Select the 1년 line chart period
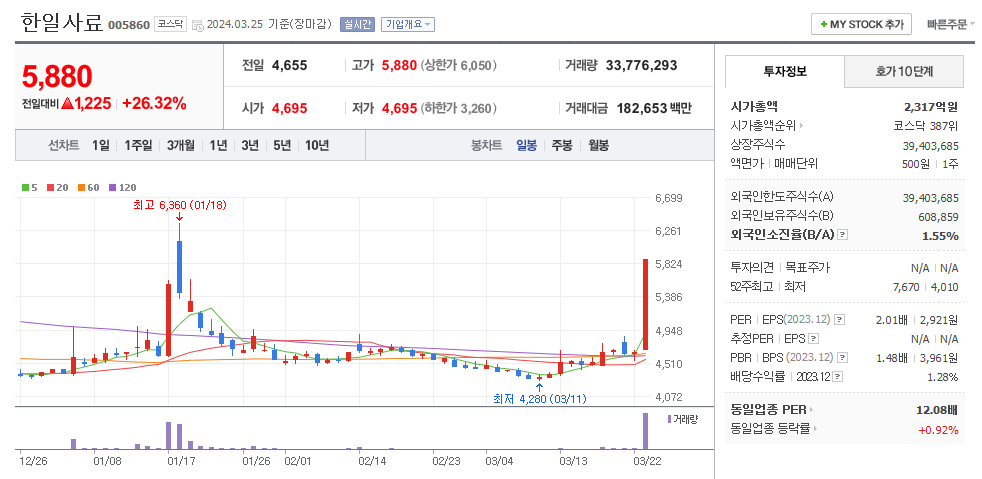 pos(218,146)
